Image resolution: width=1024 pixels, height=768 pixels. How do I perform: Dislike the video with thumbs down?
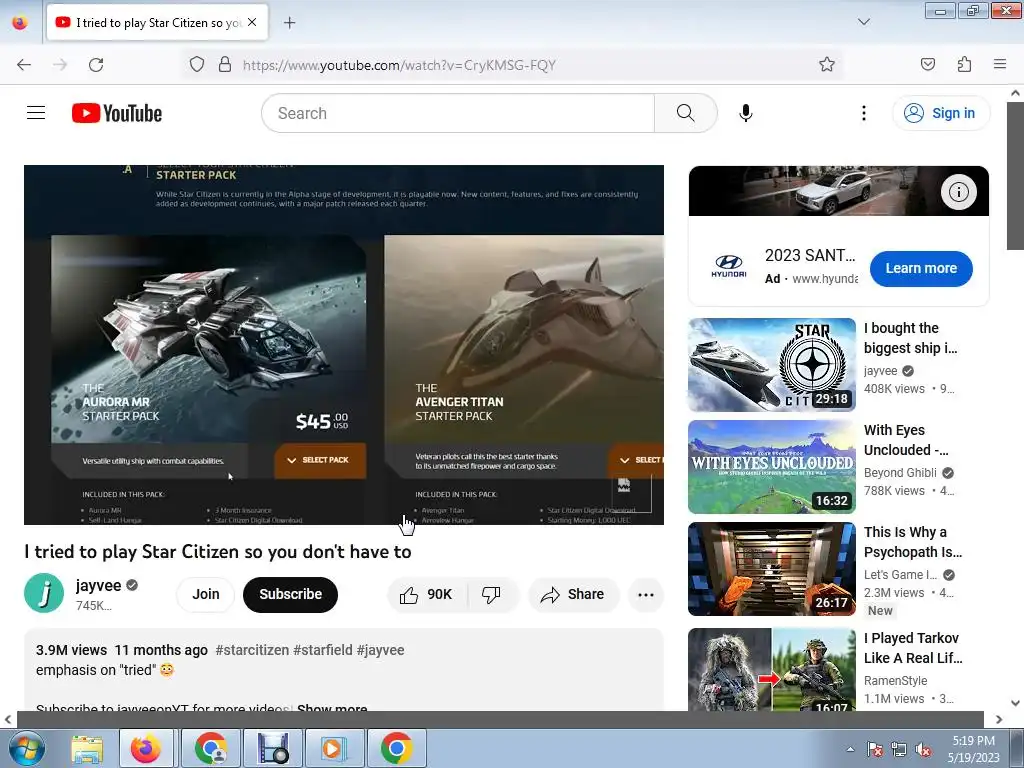[491, 594]
